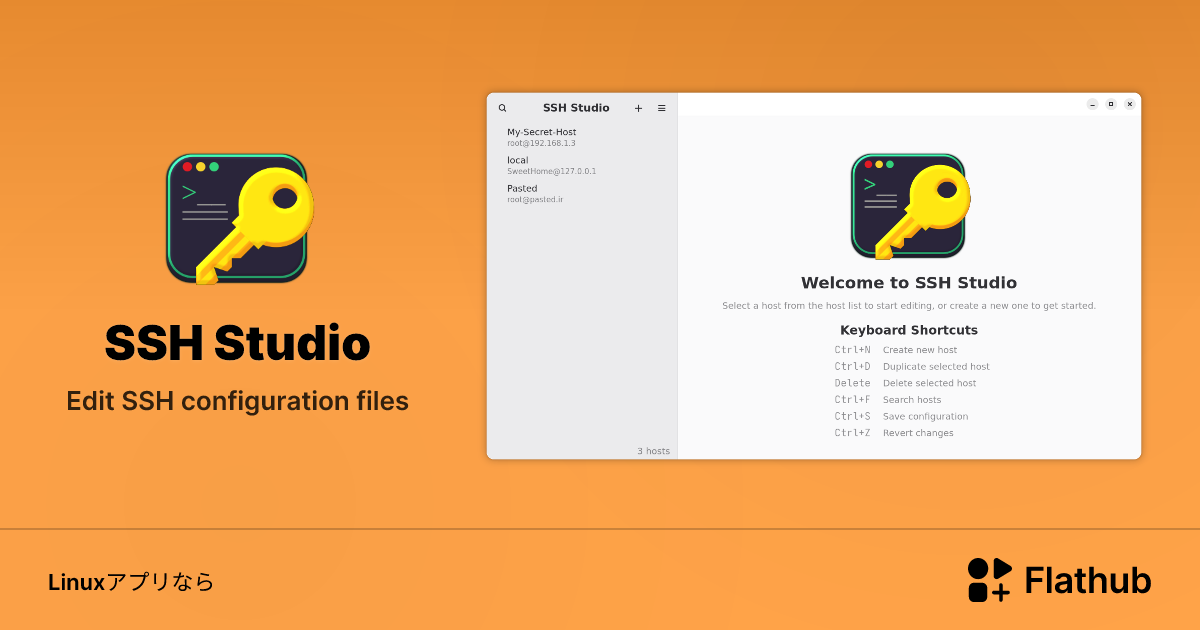The height and width of the screenshot is (630, 1200).
Task: Click the Linuxアプリなら text
Action: point(131,580)
